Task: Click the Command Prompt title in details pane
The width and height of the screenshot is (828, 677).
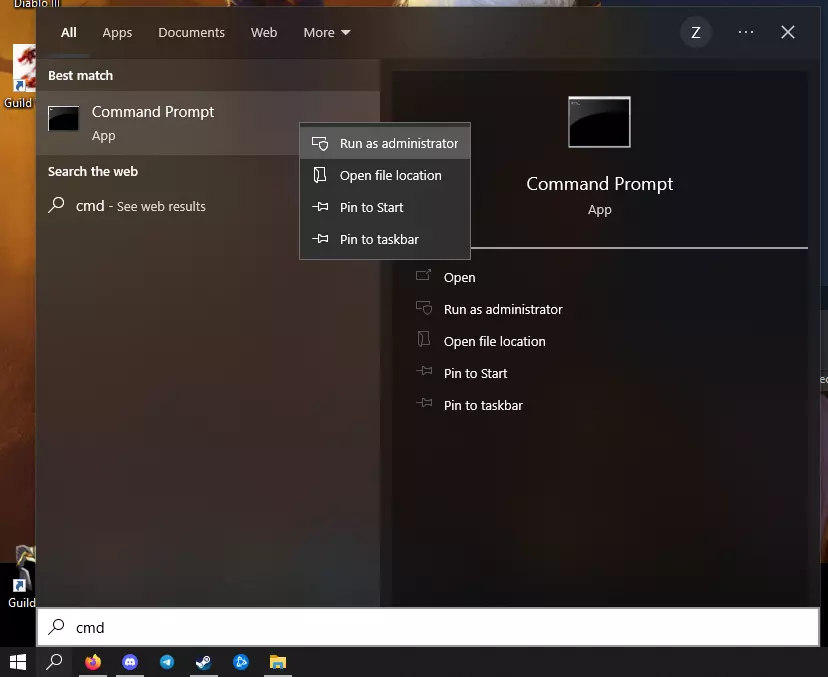Action: pyautogui.click(x=599, y=184)
